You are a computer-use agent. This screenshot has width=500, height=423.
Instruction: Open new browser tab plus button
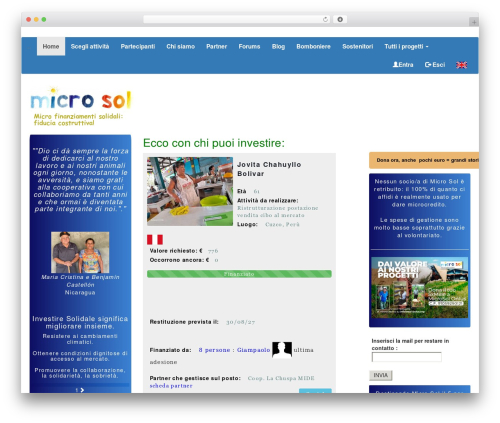tap(474, 22)
